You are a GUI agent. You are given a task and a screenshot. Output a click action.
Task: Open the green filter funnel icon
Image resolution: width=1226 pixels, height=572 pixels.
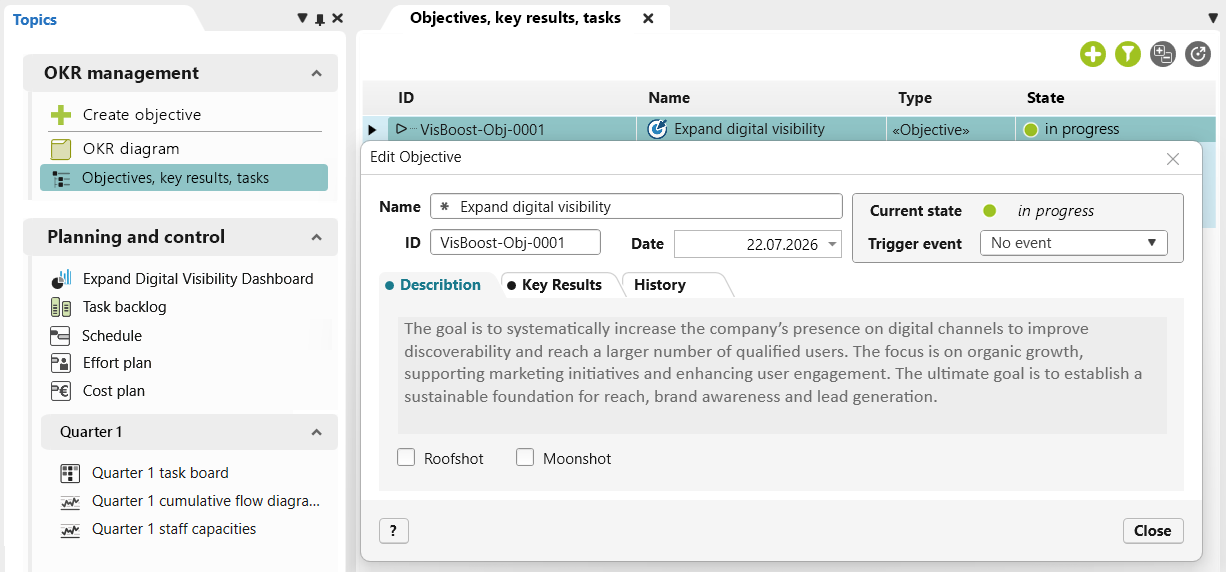pyautogui.click(x=1128, y=54)
